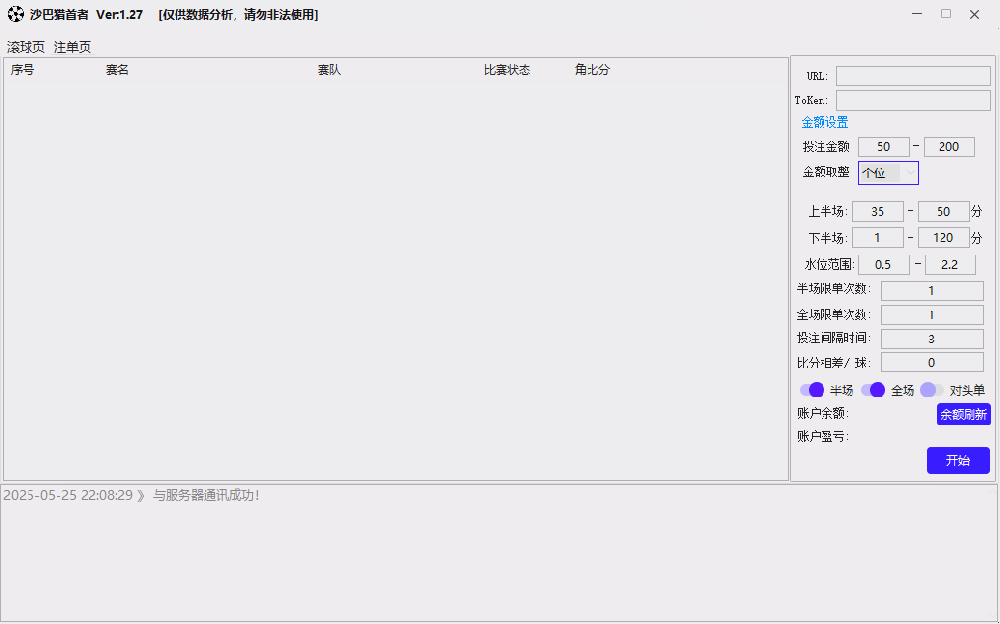Edit the minimum 投注金额 field showing 50

883,147
